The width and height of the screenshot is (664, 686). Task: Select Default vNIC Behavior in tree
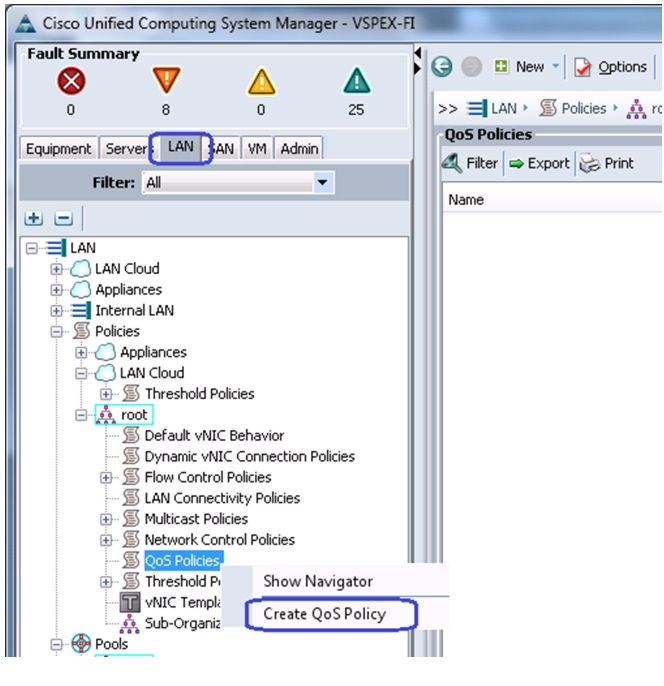214,436
